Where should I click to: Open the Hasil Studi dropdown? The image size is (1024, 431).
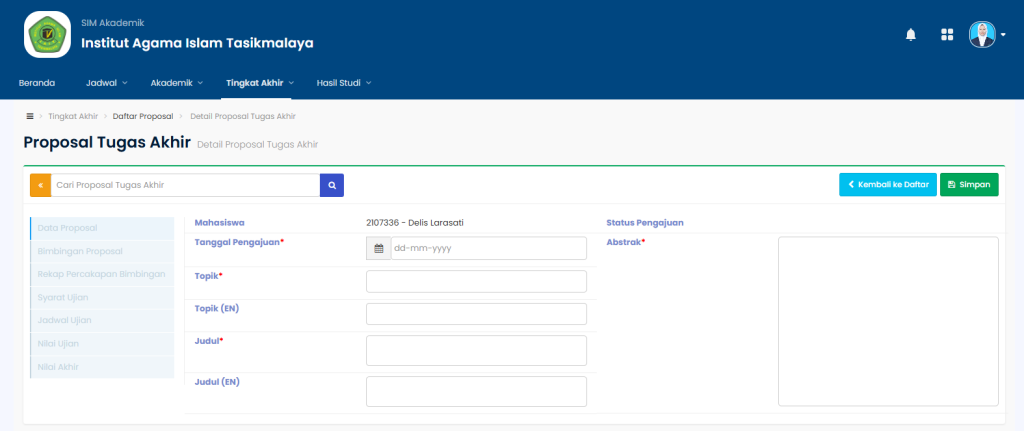pos(343,83)
